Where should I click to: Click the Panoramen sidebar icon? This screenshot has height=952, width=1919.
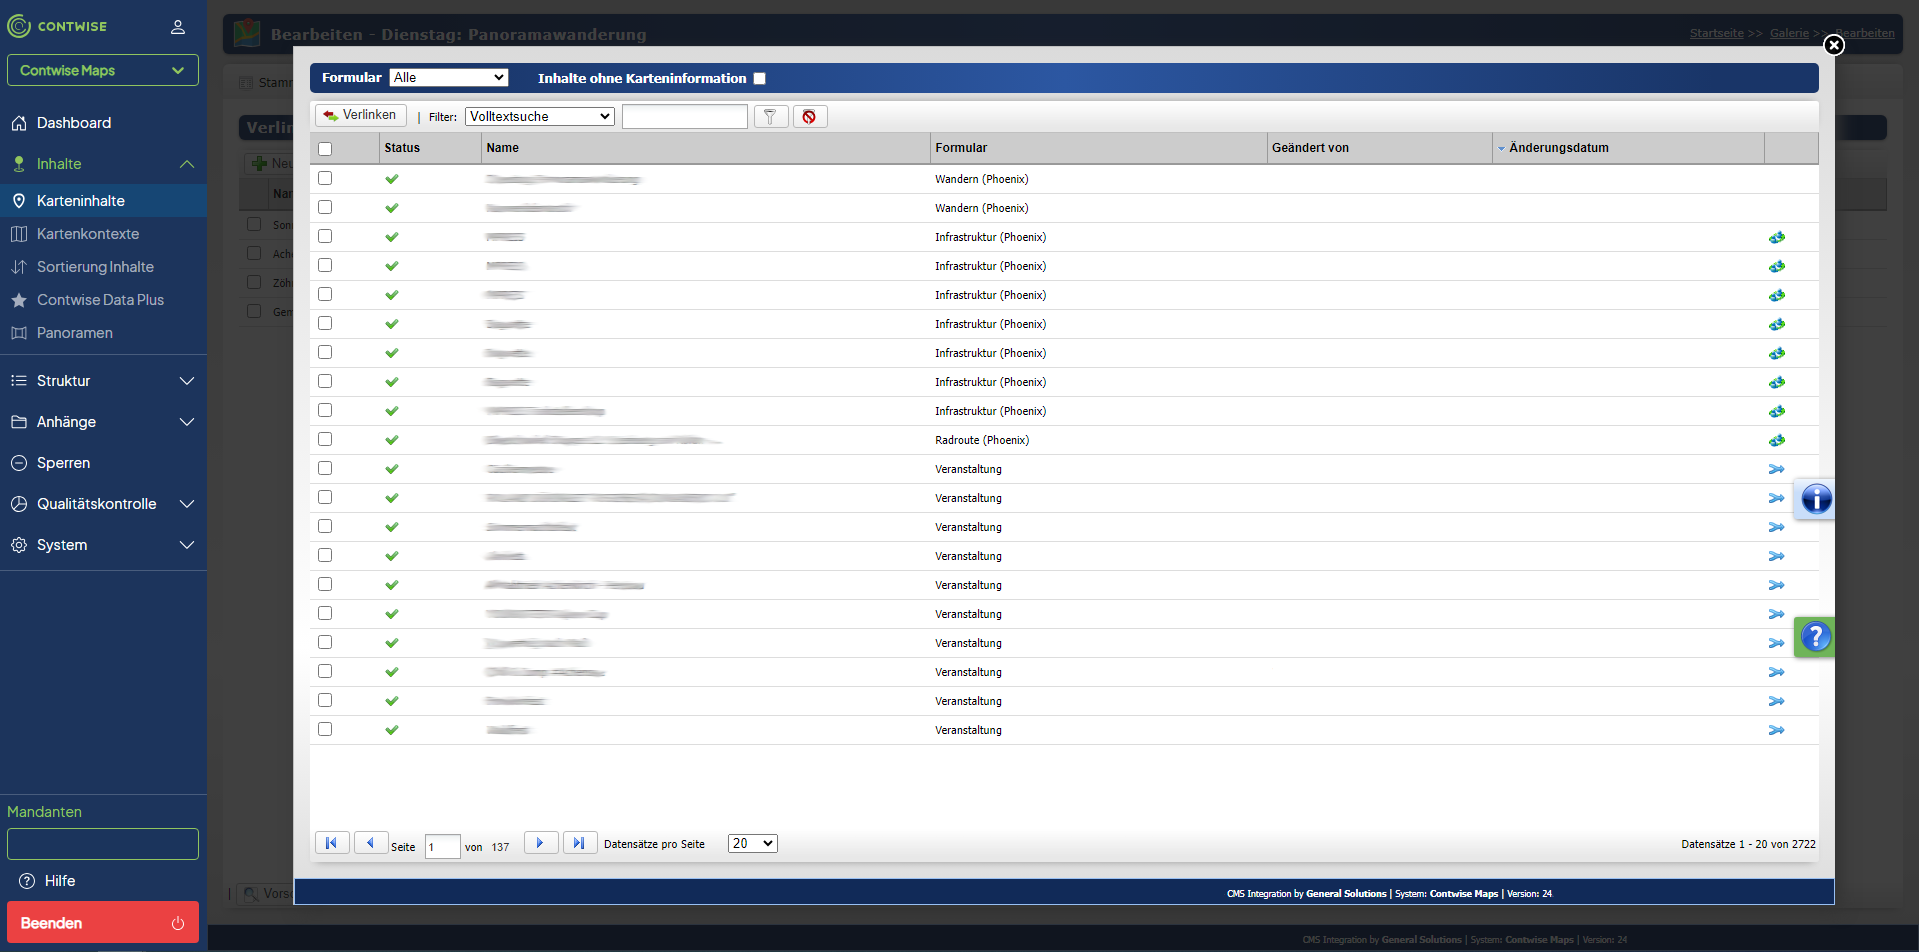(x=19, y=333)
